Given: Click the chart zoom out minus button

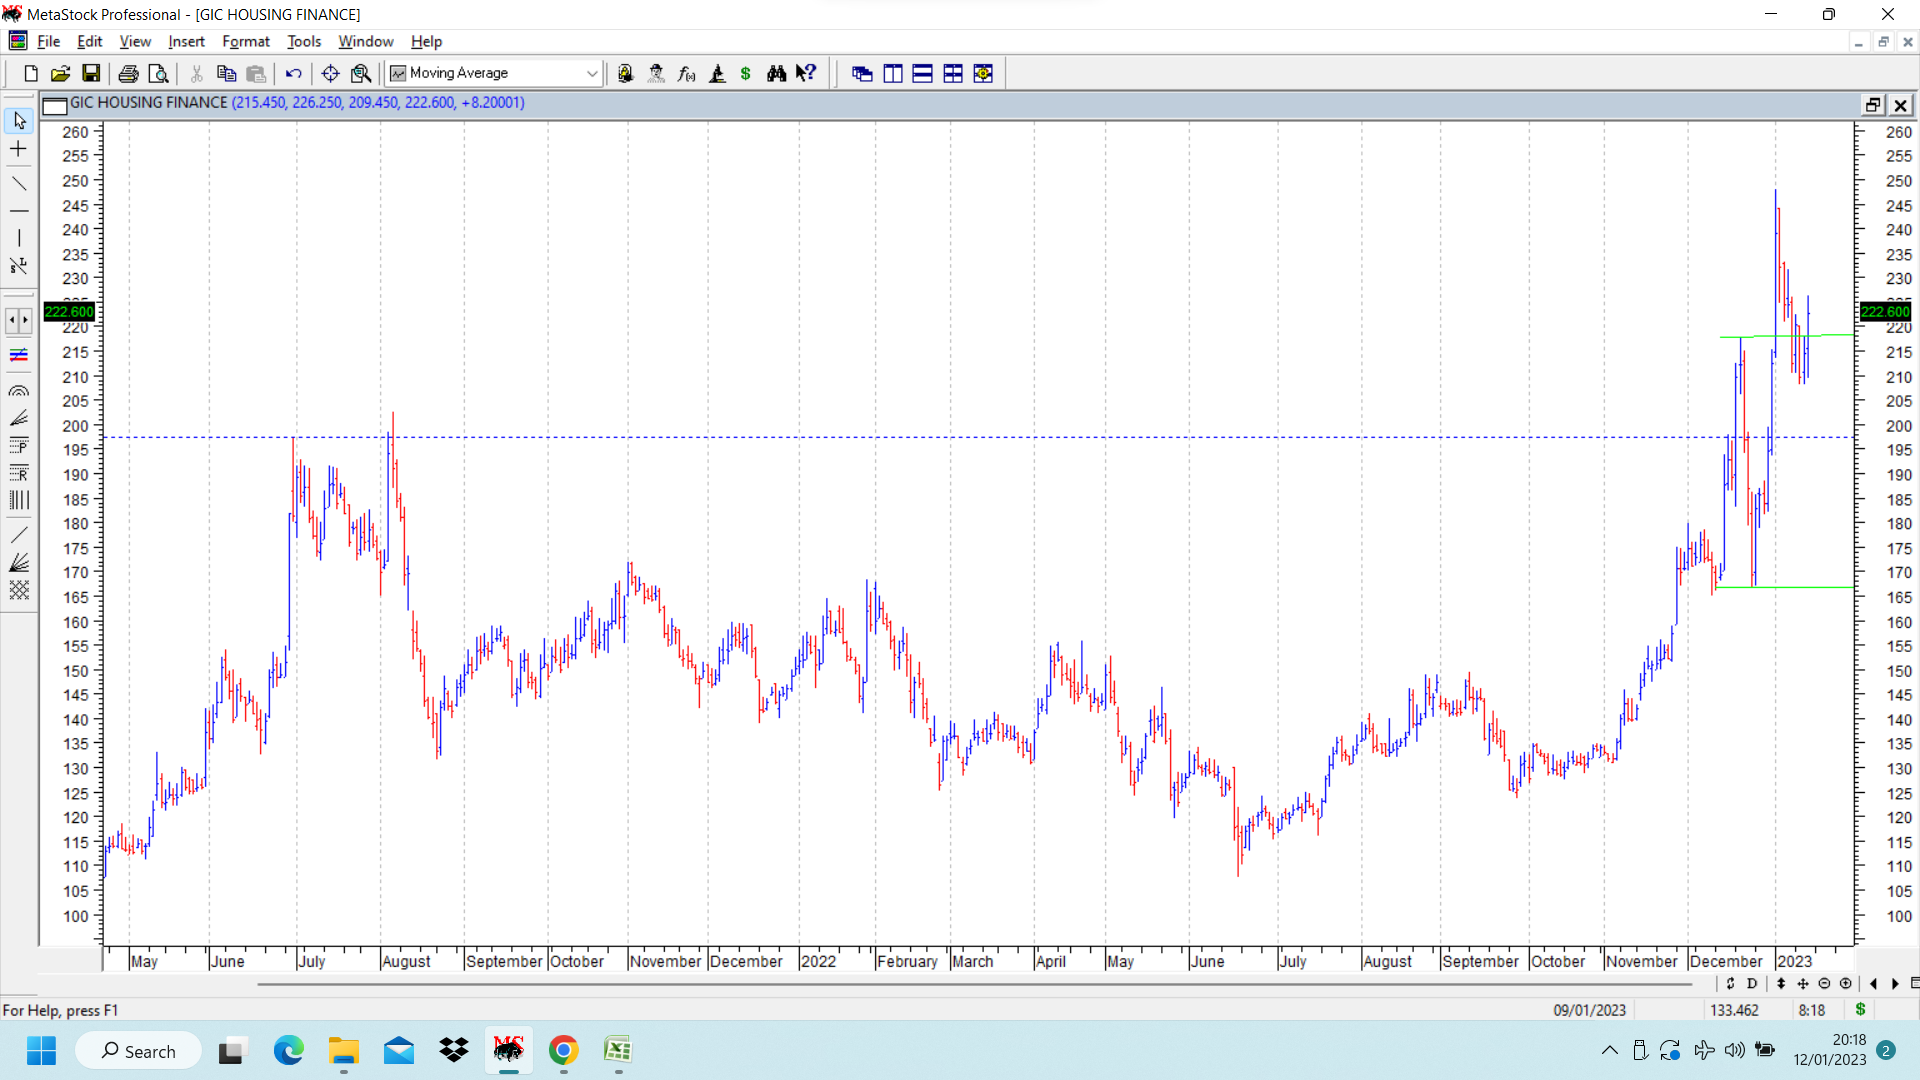Looking at the screenshot, I should [1824, 984].
